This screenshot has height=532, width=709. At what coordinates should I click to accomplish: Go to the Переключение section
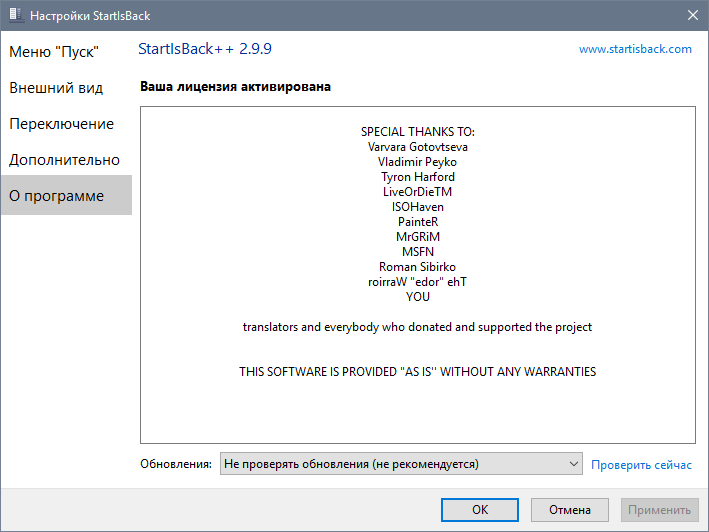click(x=61, y=124)
